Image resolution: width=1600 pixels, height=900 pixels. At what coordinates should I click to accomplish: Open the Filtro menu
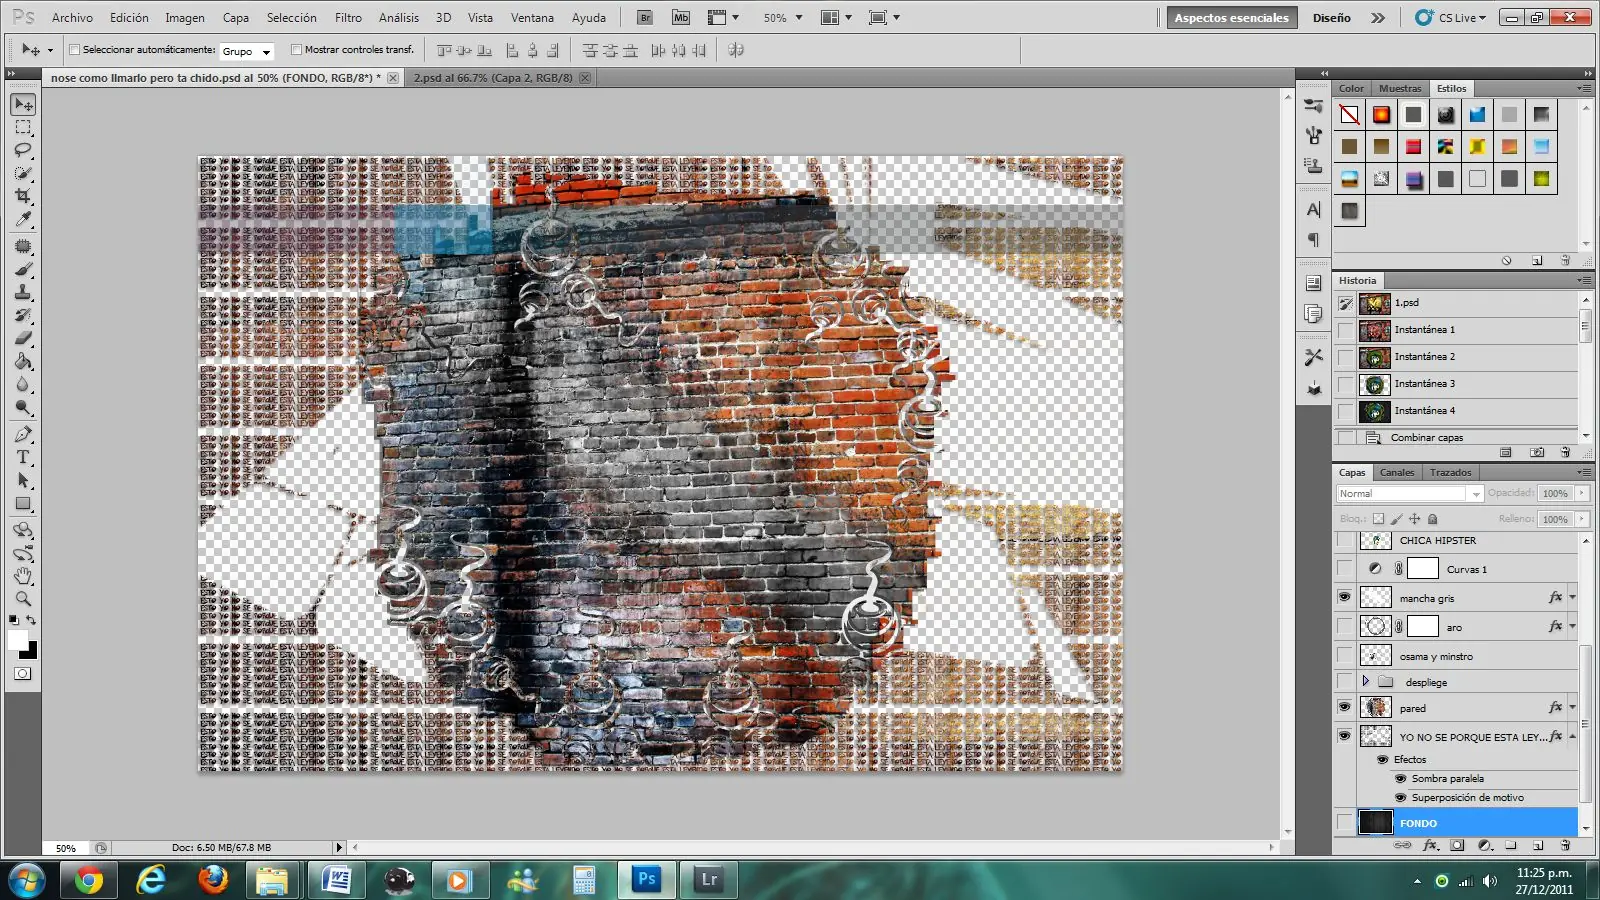(x=348, y=17)
